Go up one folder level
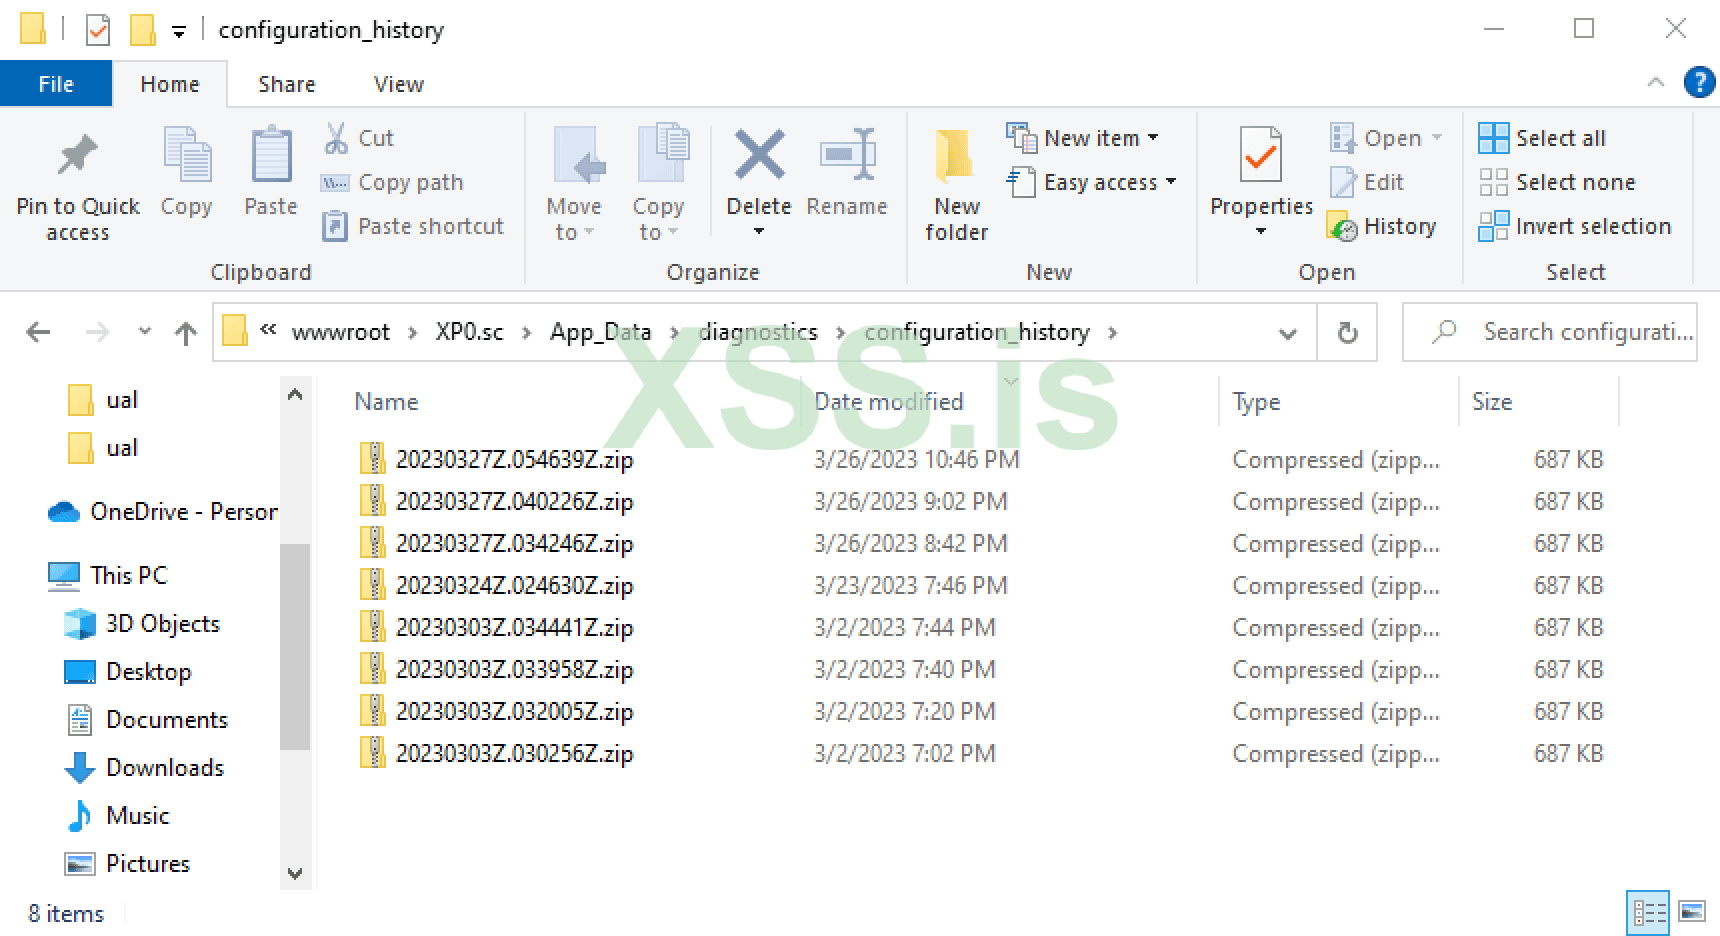Viewport: 1720px width, 936px height. point(185,332)
